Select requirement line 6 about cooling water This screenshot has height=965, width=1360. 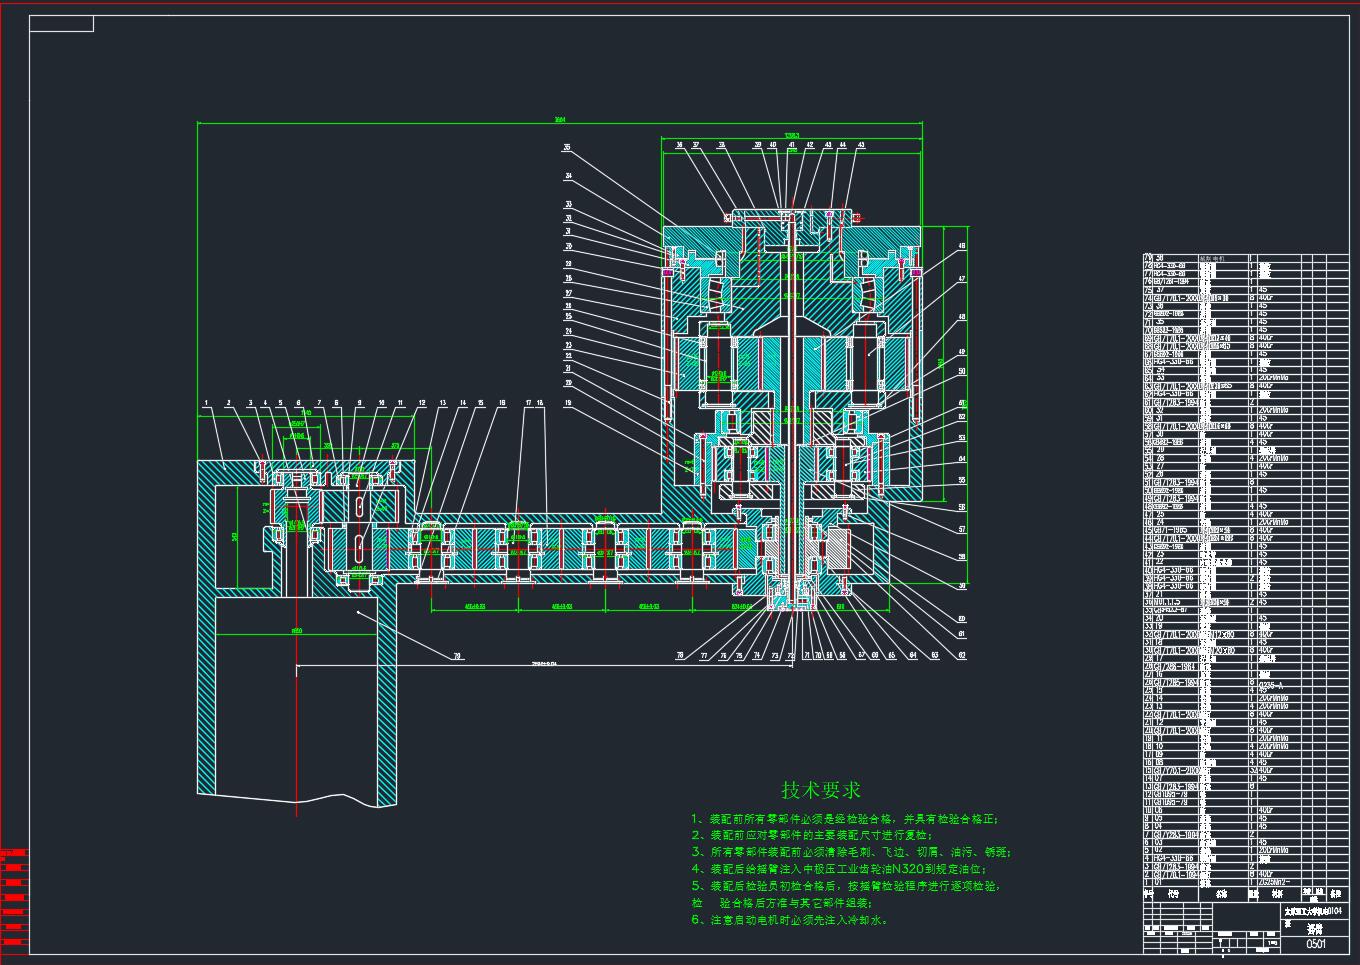pos(788,920)
